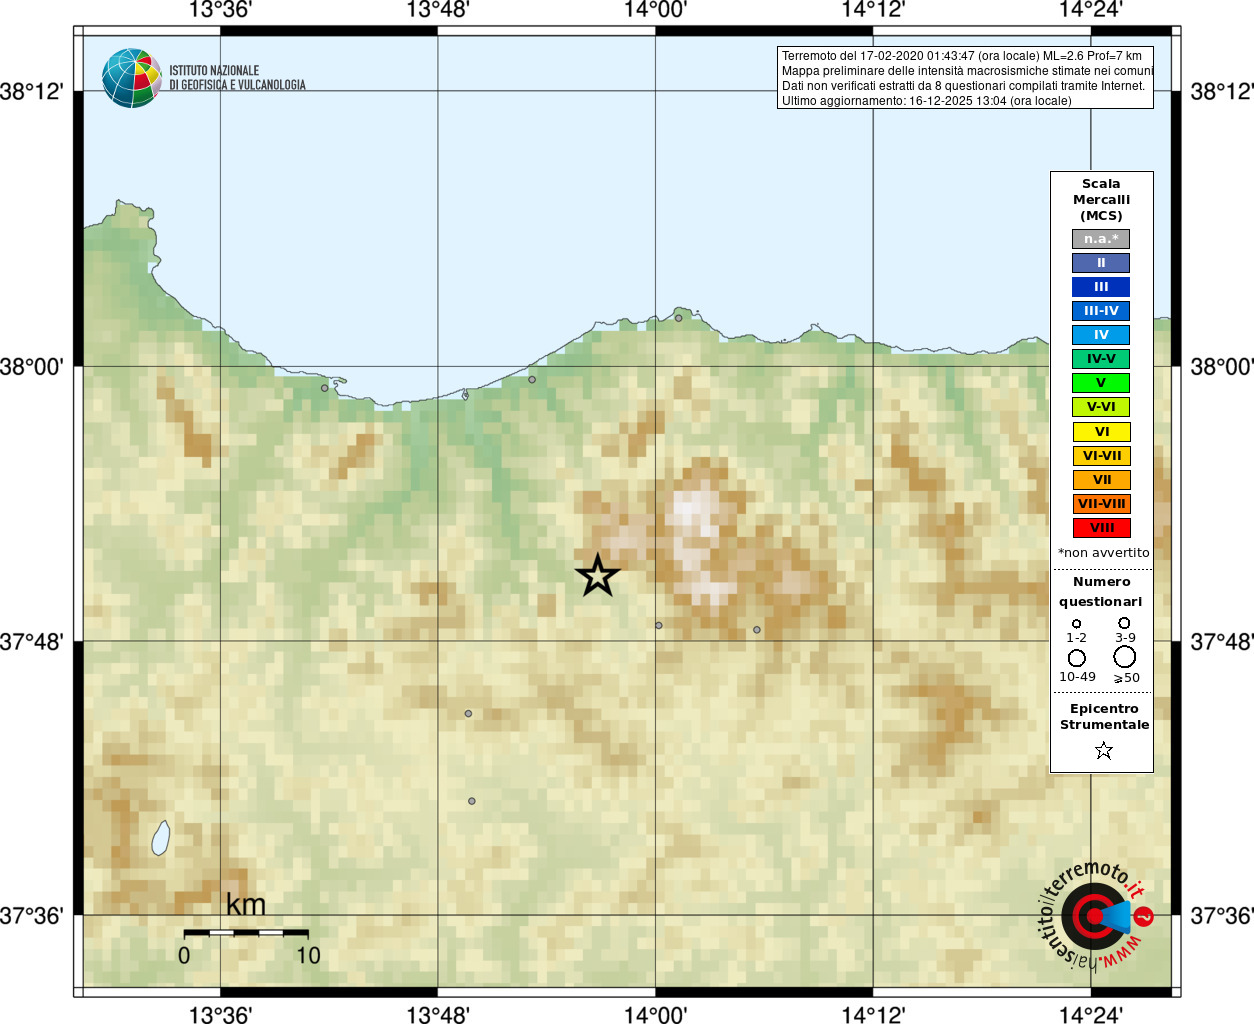This screenshot has height=1024, width=1254.
Task: Click the star icon under Epicentro Strumentale
Action: (1104, 750)
